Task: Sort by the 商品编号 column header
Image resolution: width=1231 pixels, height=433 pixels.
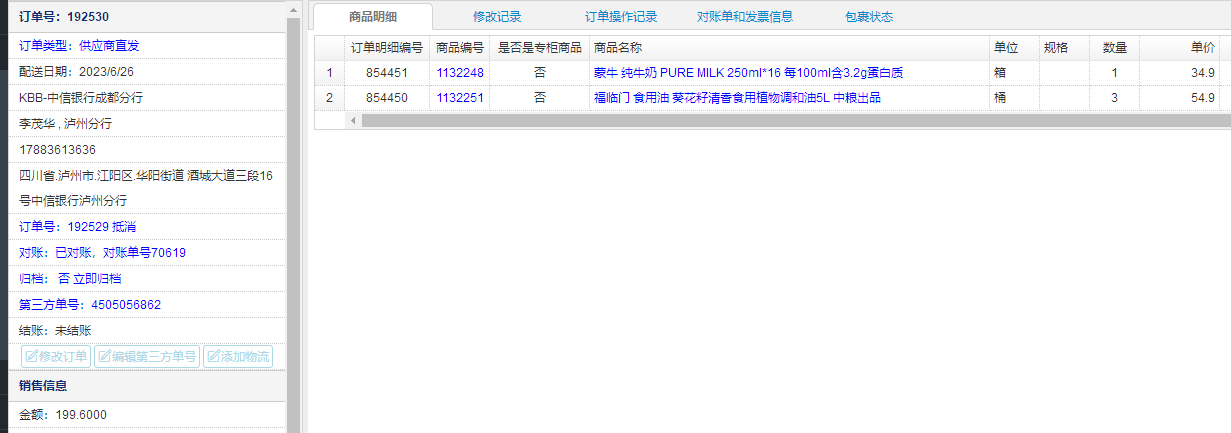Action: pyautogui.click(x=460, y=48)
